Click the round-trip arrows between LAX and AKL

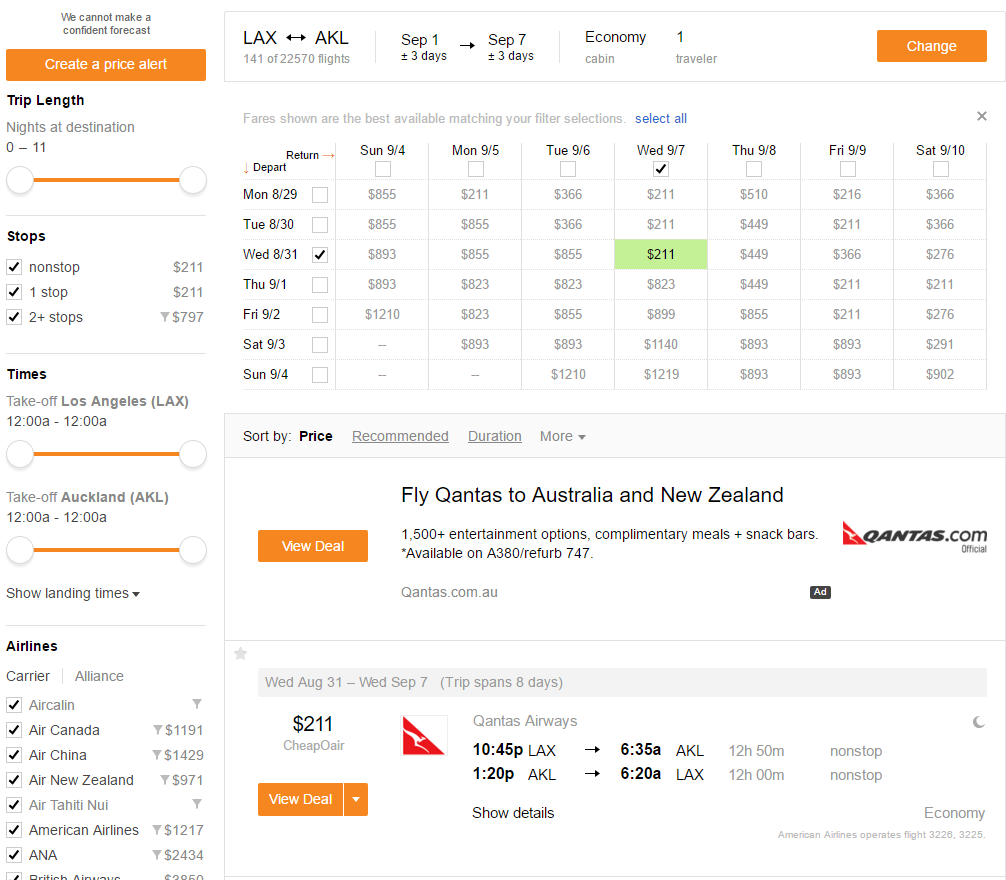[x=296, y=38]
